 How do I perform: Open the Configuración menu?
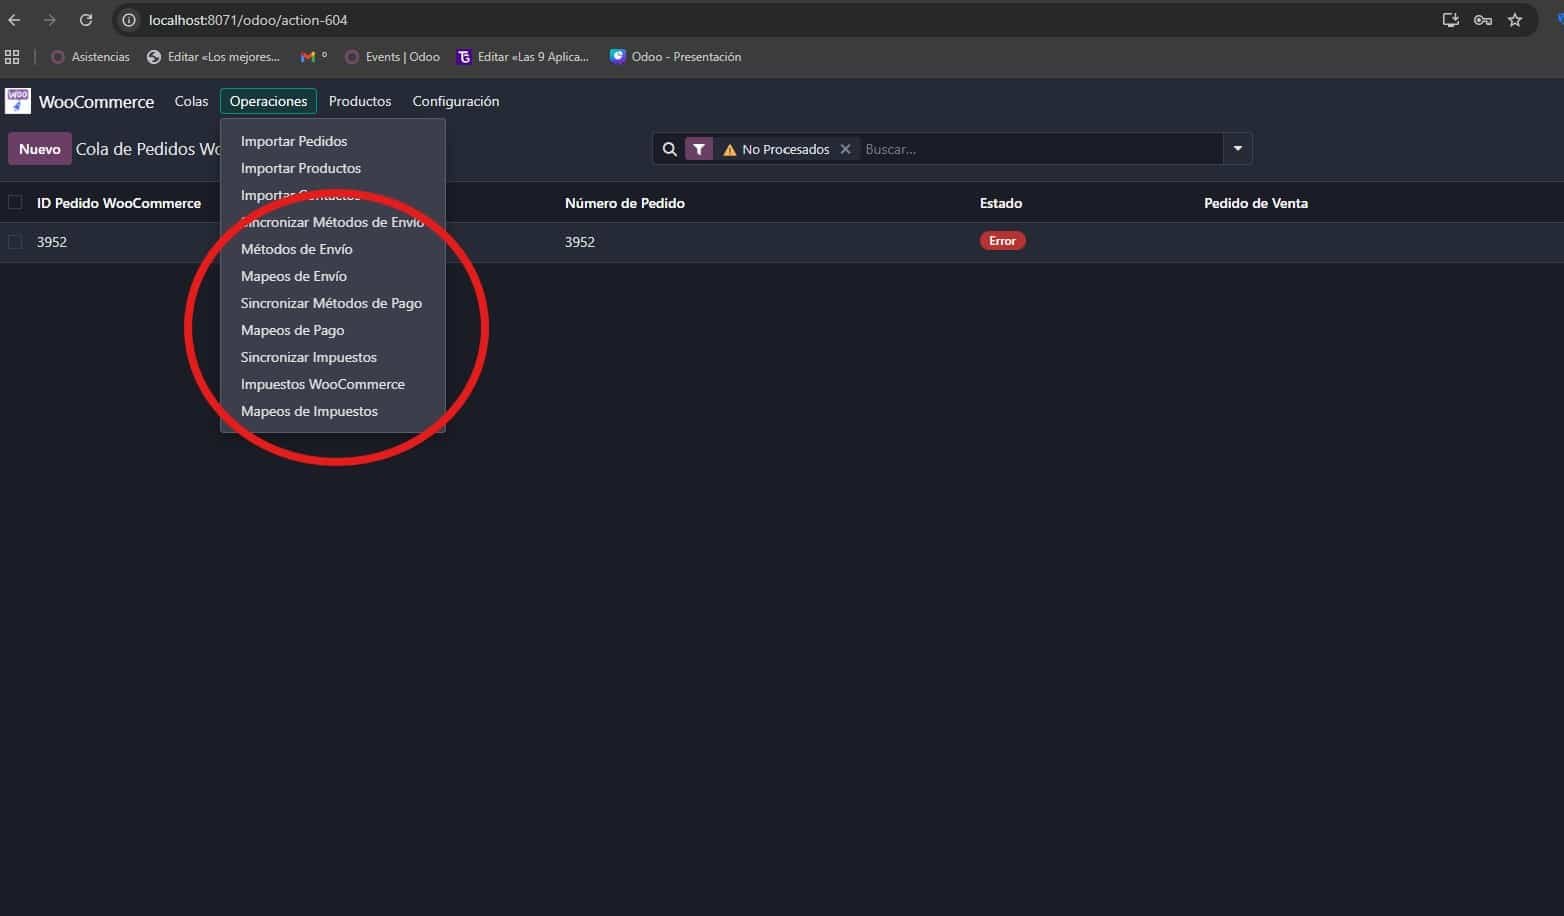point(455,100)
